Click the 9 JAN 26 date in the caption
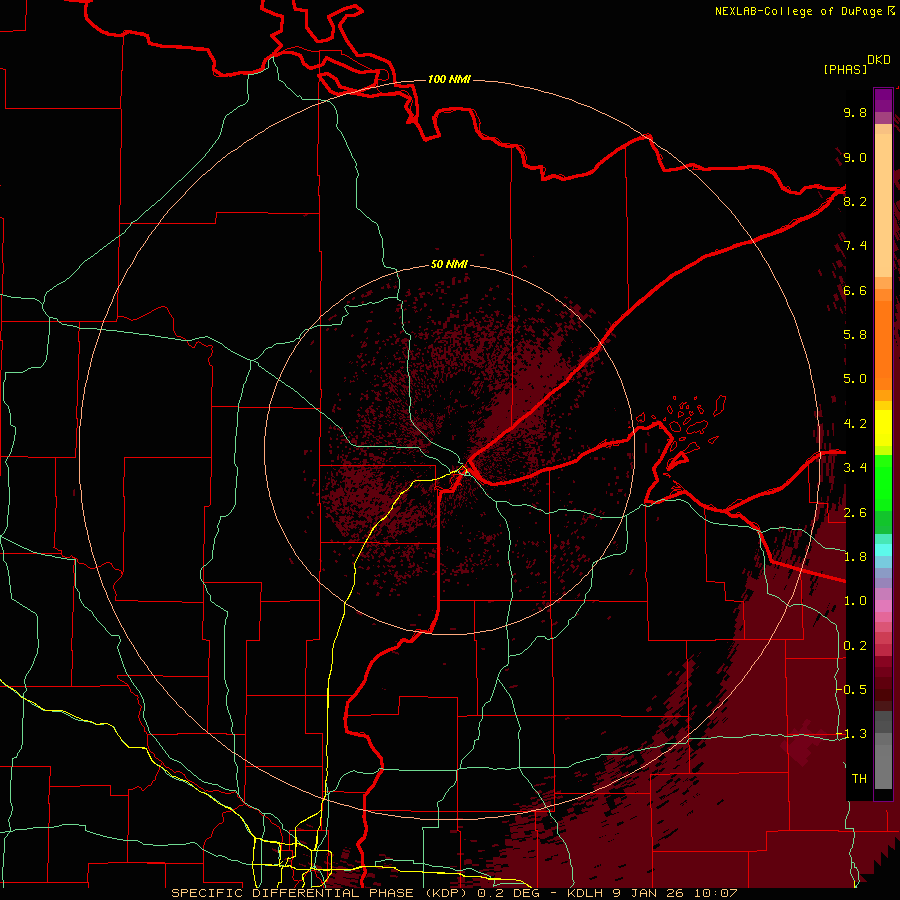 tap(647, 893)
